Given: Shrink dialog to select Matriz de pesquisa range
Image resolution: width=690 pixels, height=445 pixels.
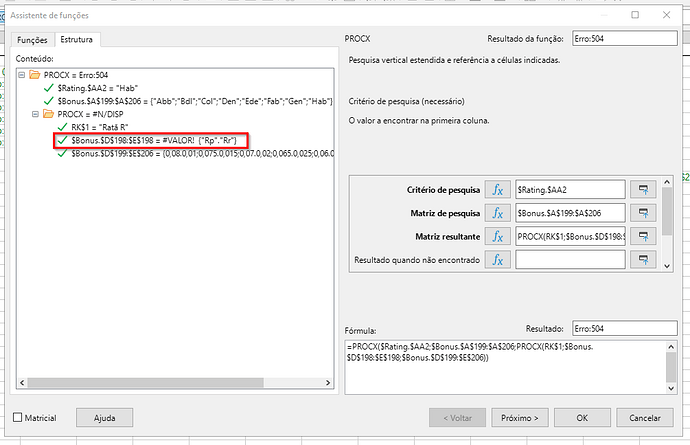Looking at the screenshot, I should pos(643,213).
